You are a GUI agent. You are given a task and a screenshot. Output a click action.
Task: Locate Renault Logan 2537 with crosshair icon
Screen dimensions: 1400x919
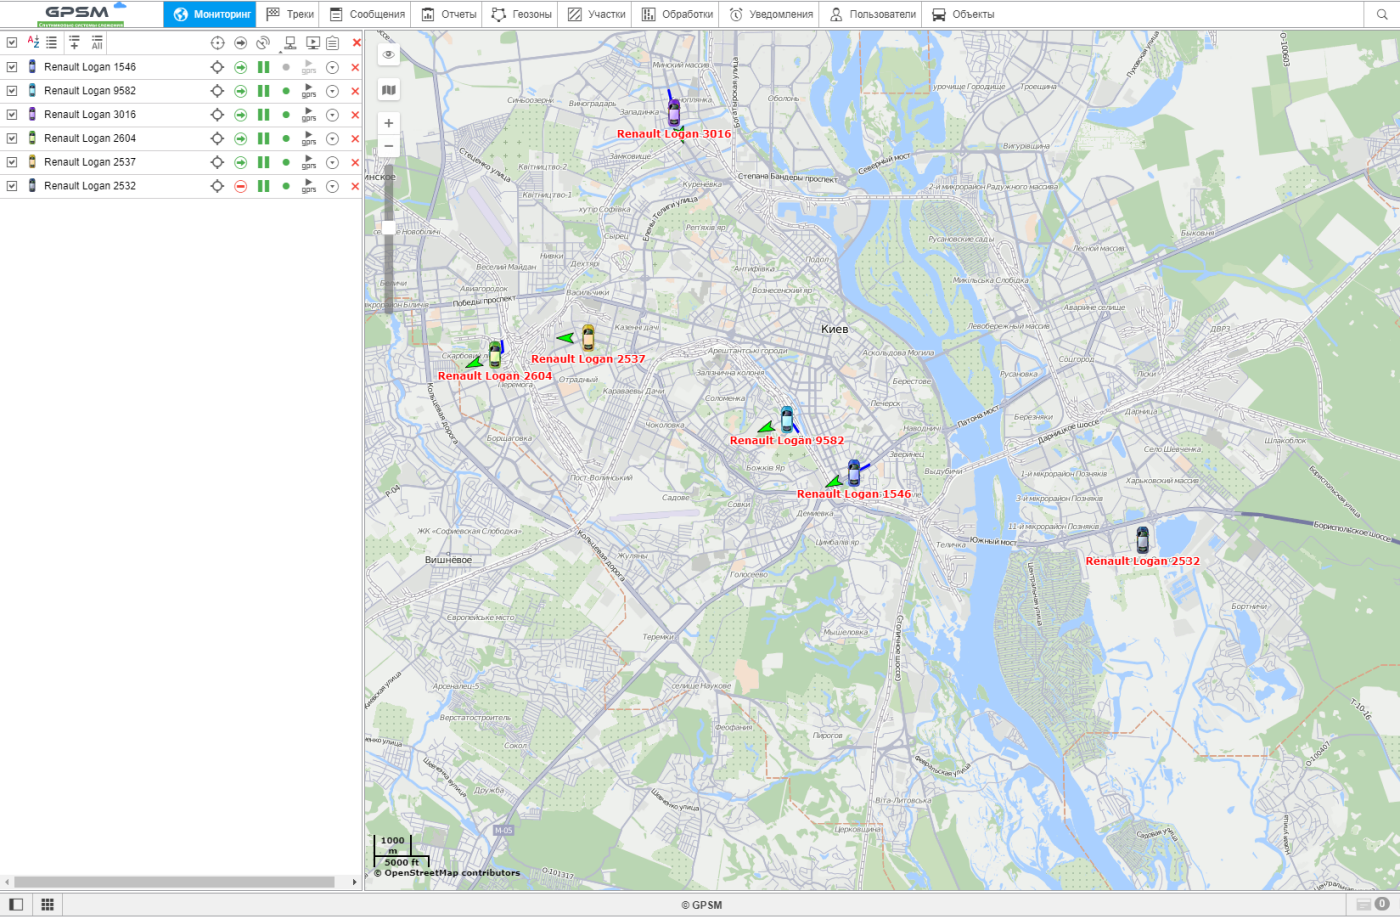coord(217,162)
